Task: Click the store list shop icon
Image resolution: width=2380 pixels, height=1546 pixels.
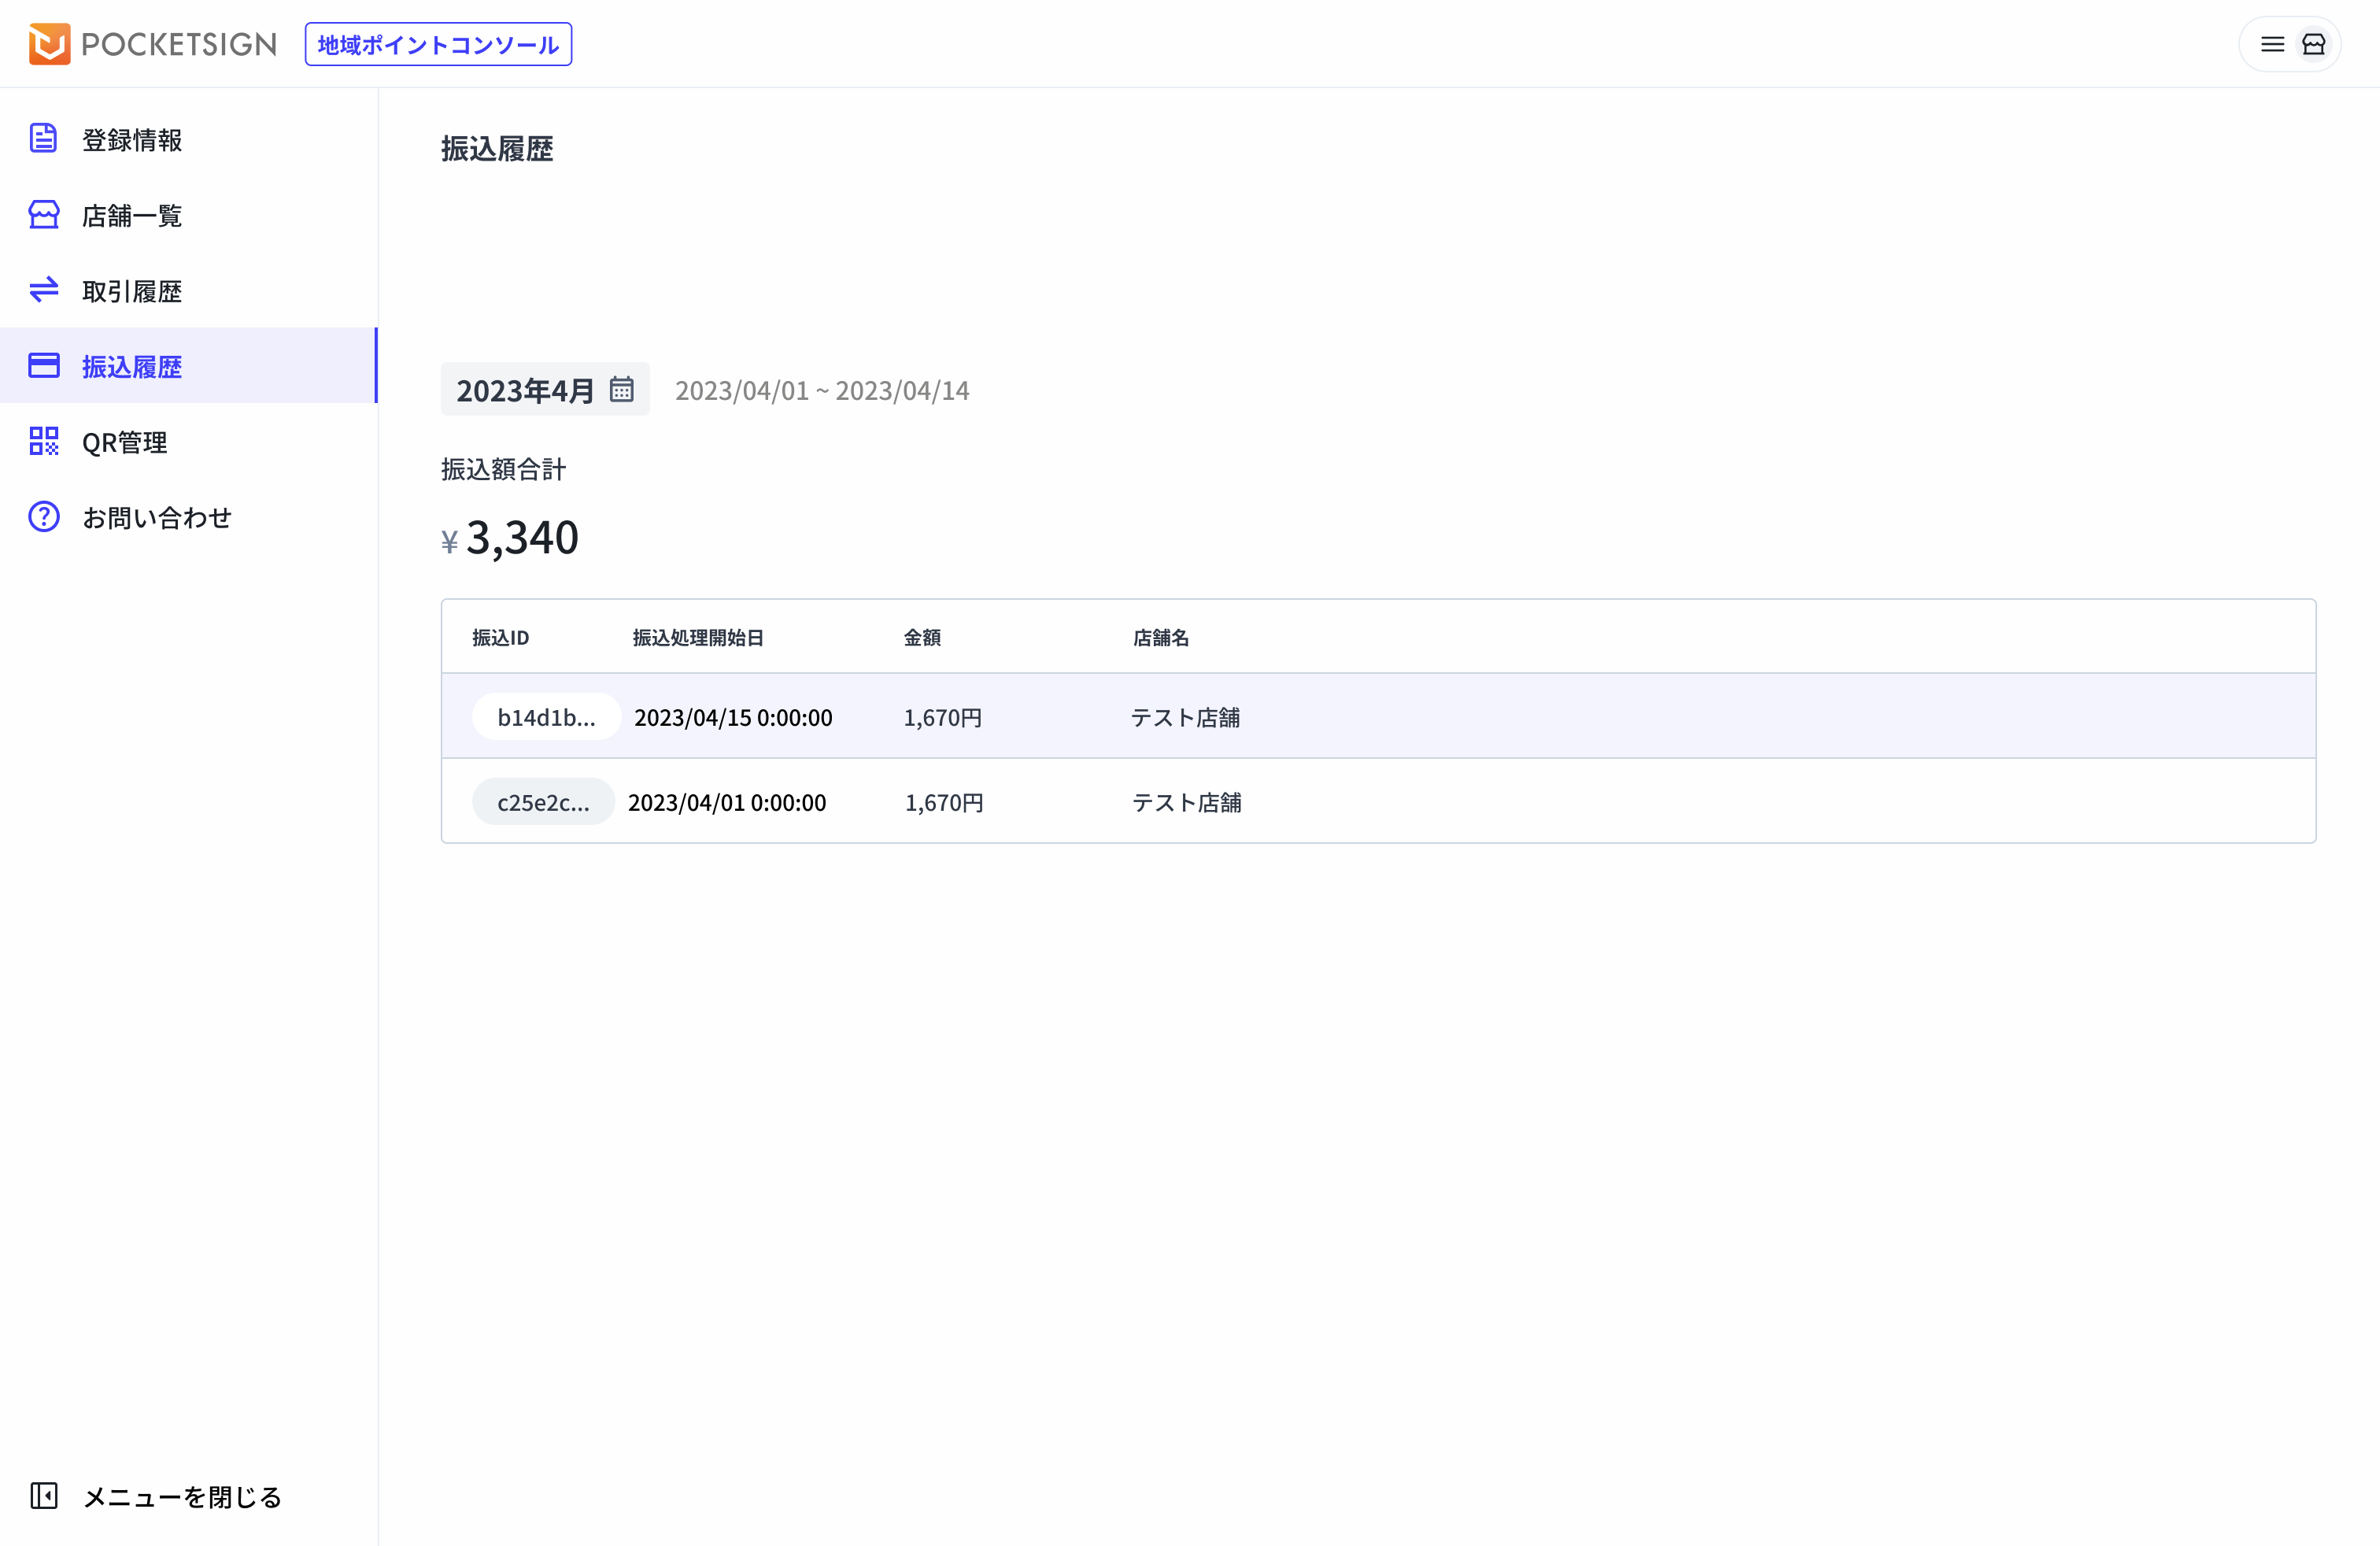Action: (43, 214)
